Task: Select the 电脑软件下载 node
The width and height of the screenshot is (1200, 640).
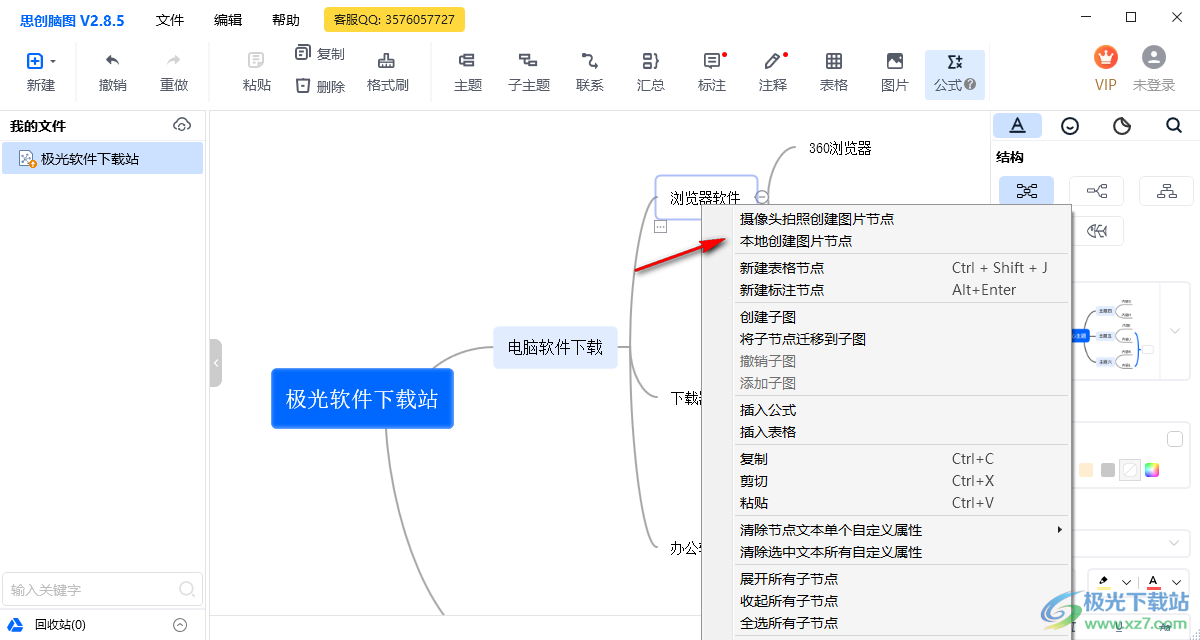Action: point(555,347)
